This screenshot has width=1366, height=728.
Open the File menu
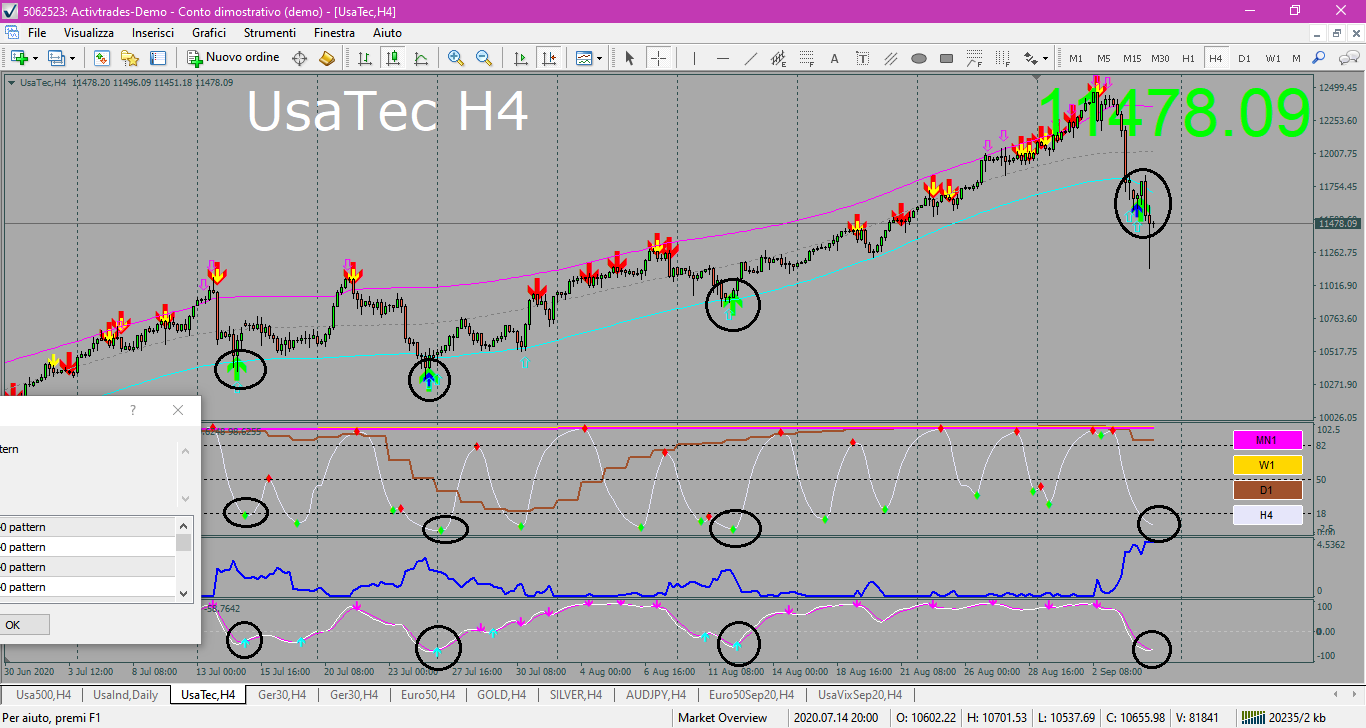[37, 33]
